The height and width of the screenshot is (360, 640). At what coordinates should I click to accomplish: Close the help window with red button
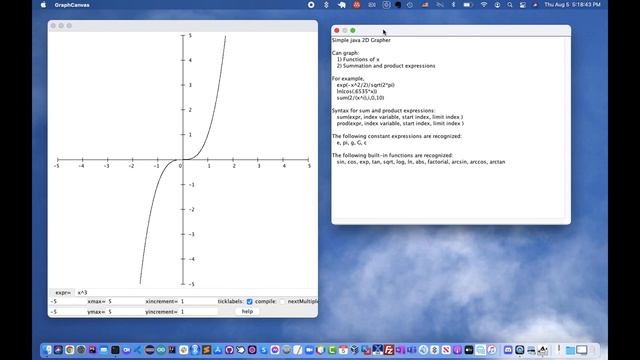(337, 31)
